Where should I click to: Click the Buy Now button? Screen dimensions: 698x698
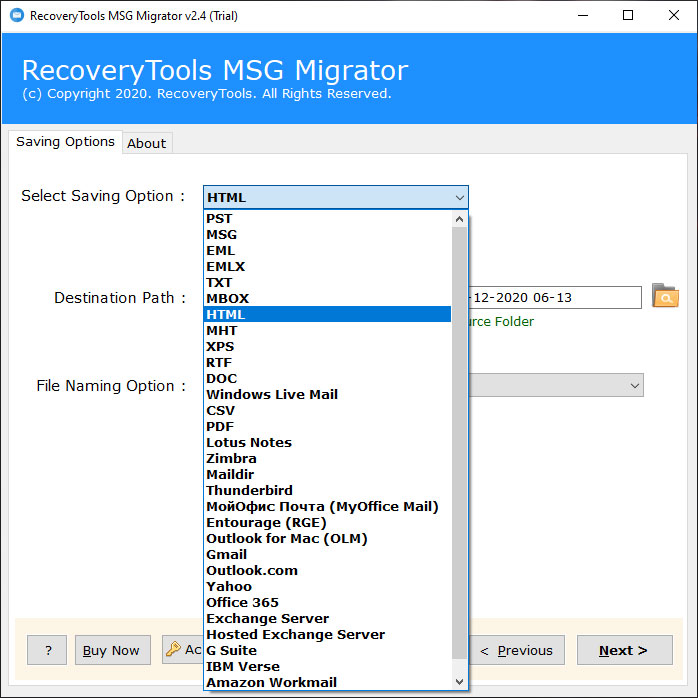pos(113,650)
